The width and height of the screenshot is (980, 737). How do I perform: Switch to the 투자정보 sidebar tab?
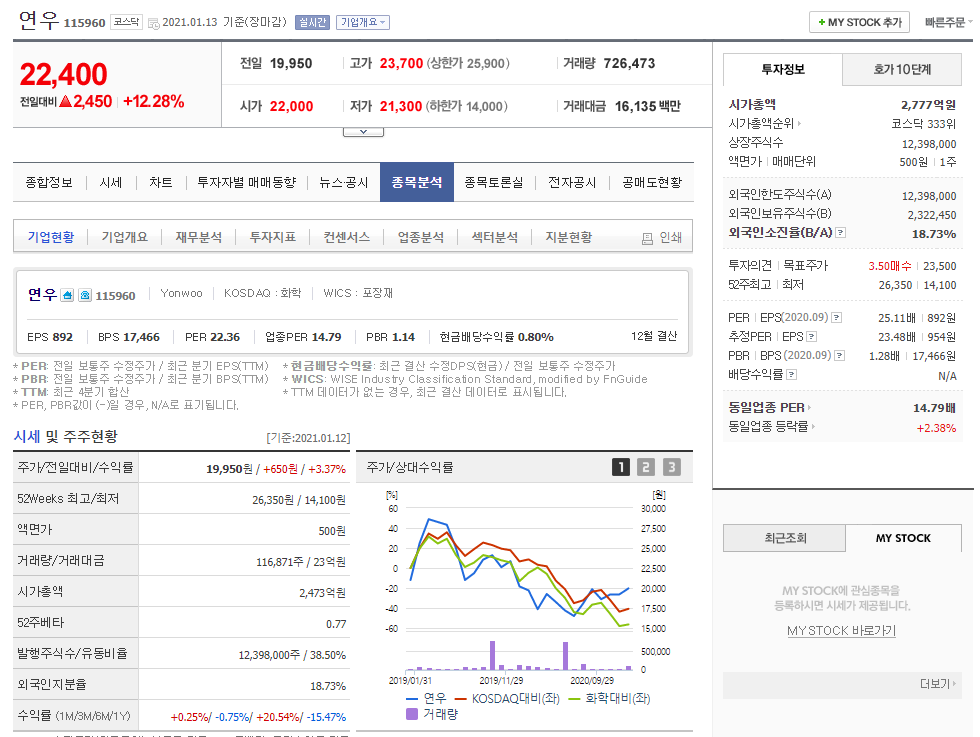[782, 69]
